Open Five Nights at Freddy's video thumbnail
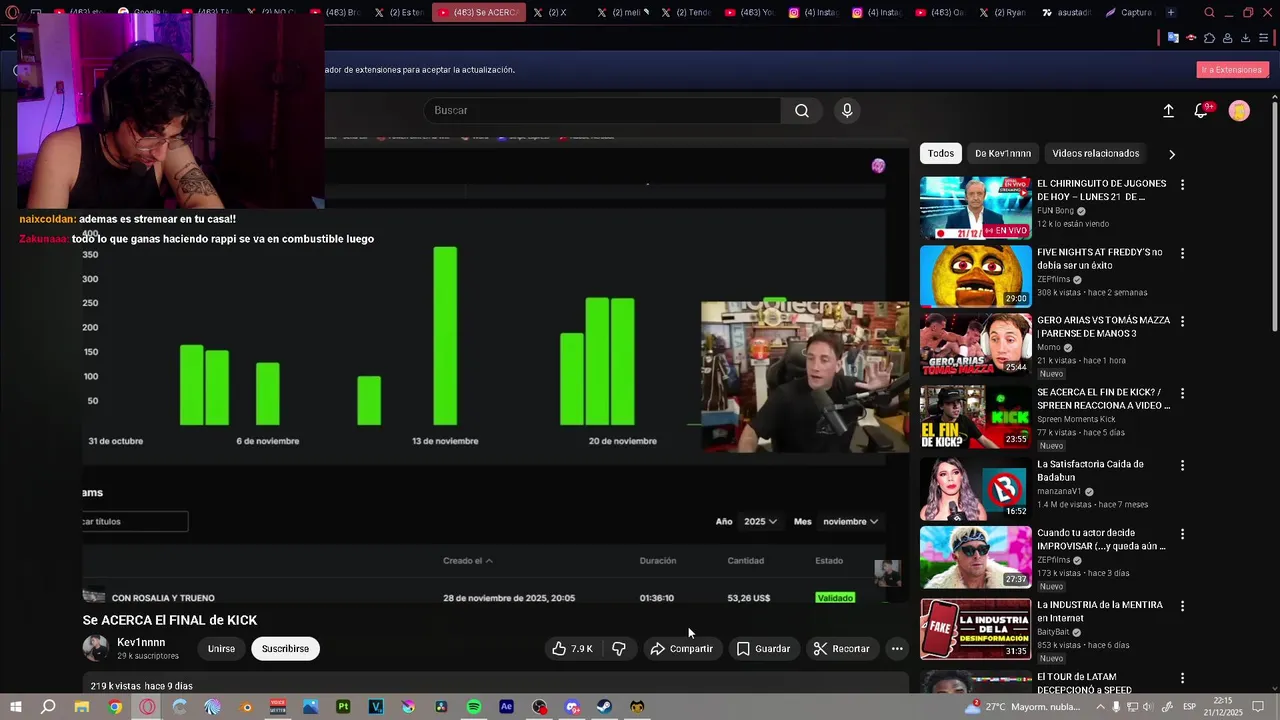Screen dimensions: 1280x720 (975, 276)
